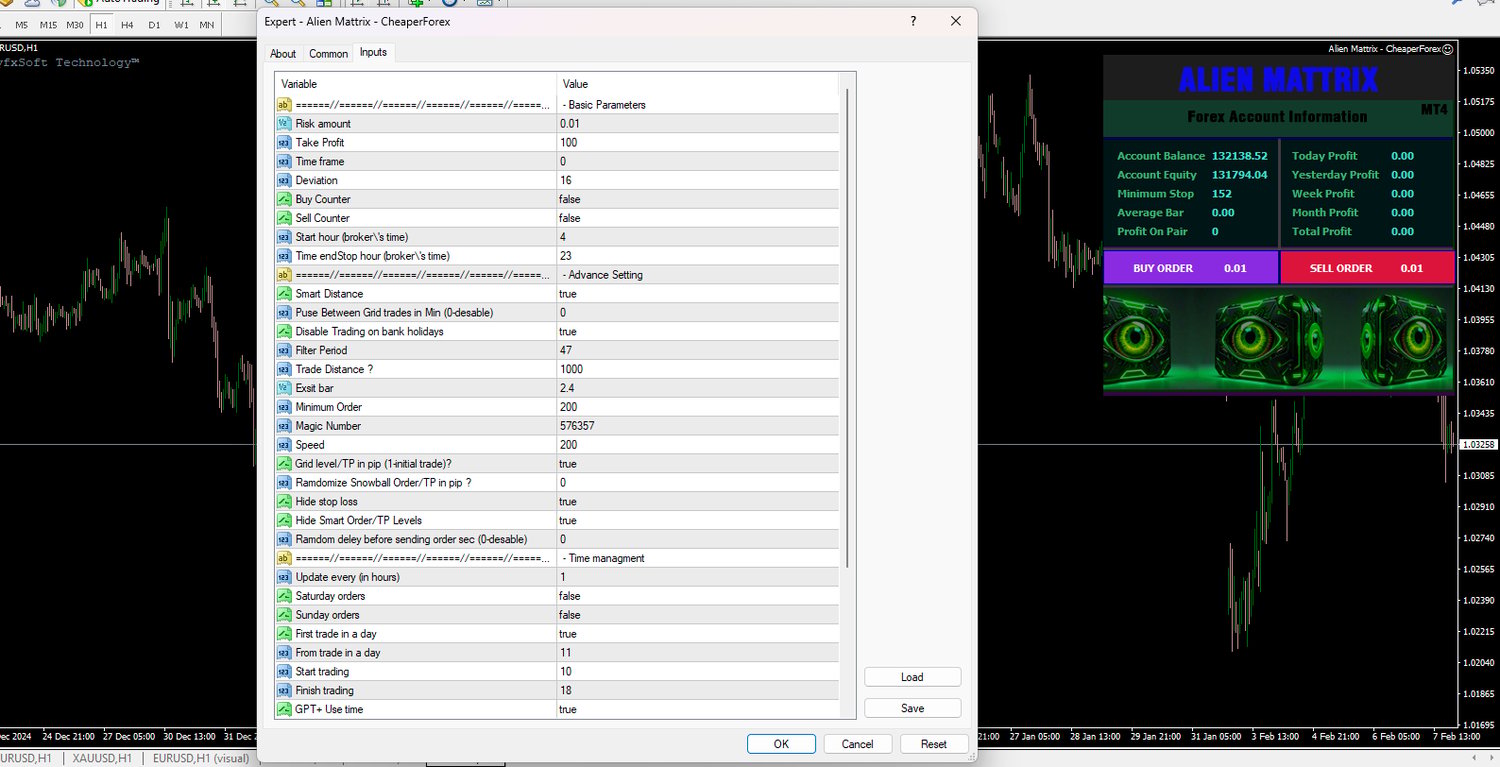The height and width of the screenshot is (767, 1500).
Task: Click the purple BUY ORDER button
Action: click(x=1190, y=268)
